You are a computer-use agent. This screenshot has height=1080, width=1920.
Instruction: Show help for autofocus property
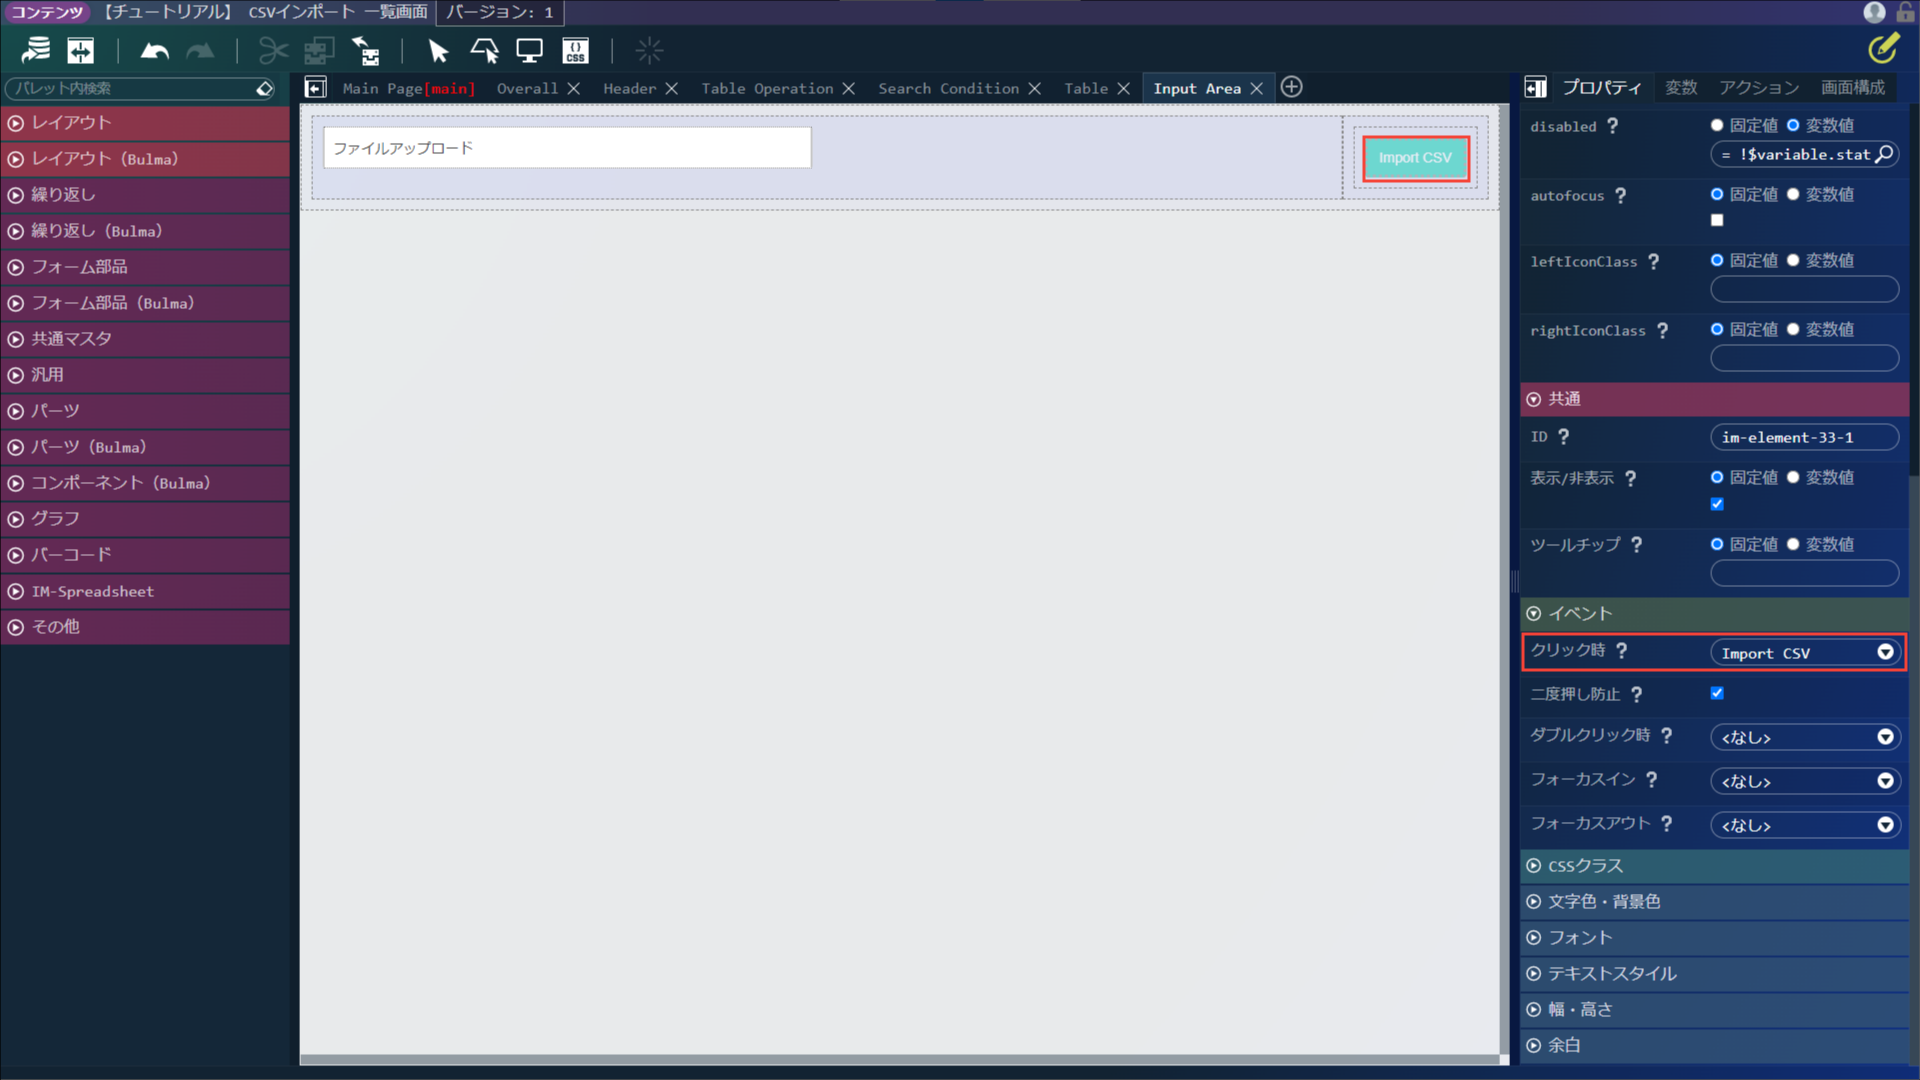1620,196
